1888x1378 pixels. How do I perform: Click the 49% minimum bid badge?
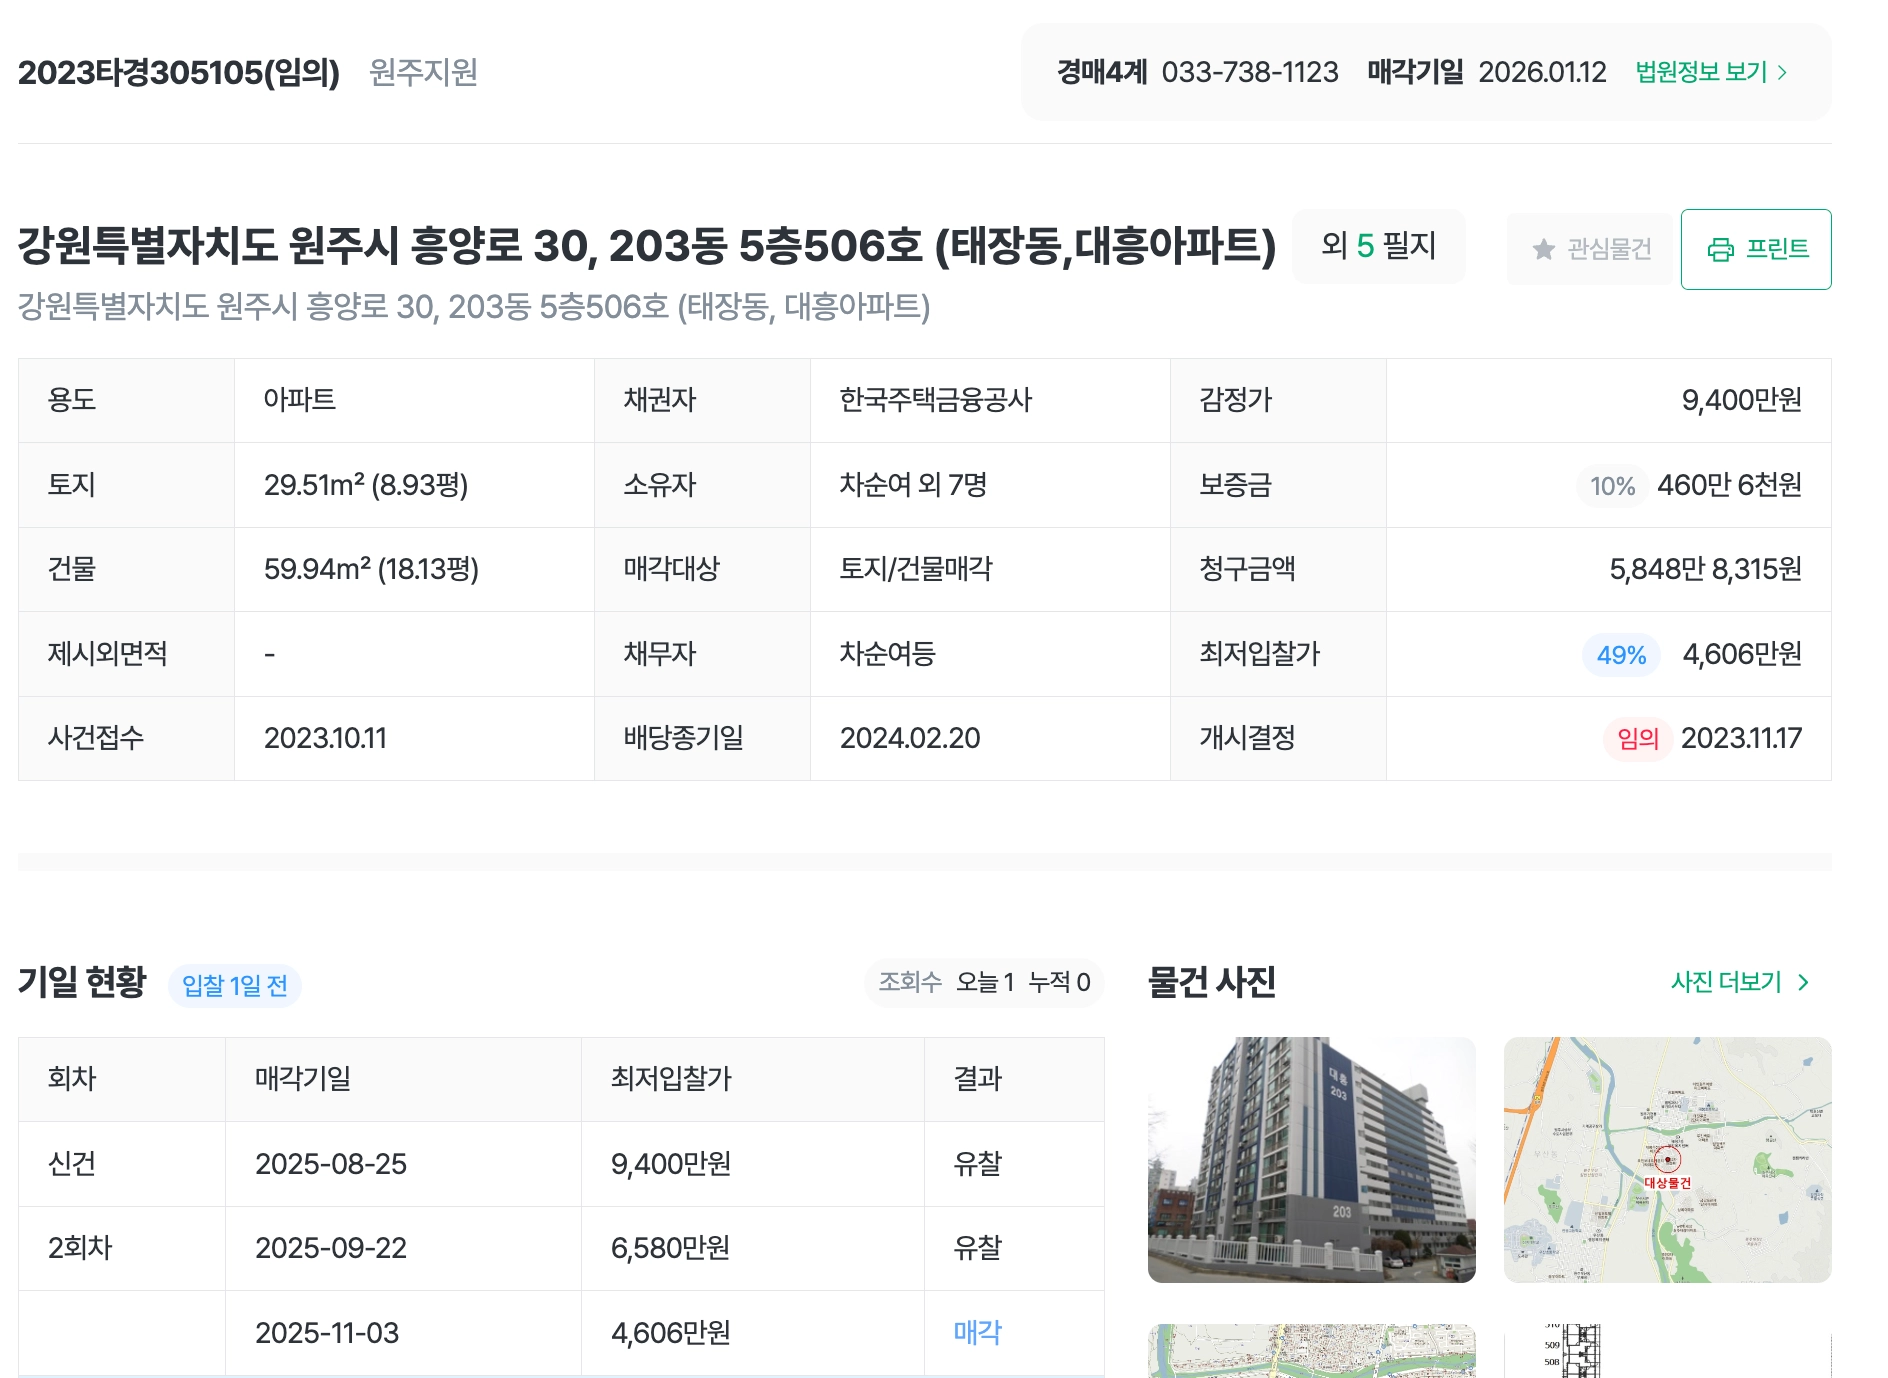click(x=1621, y=655)
